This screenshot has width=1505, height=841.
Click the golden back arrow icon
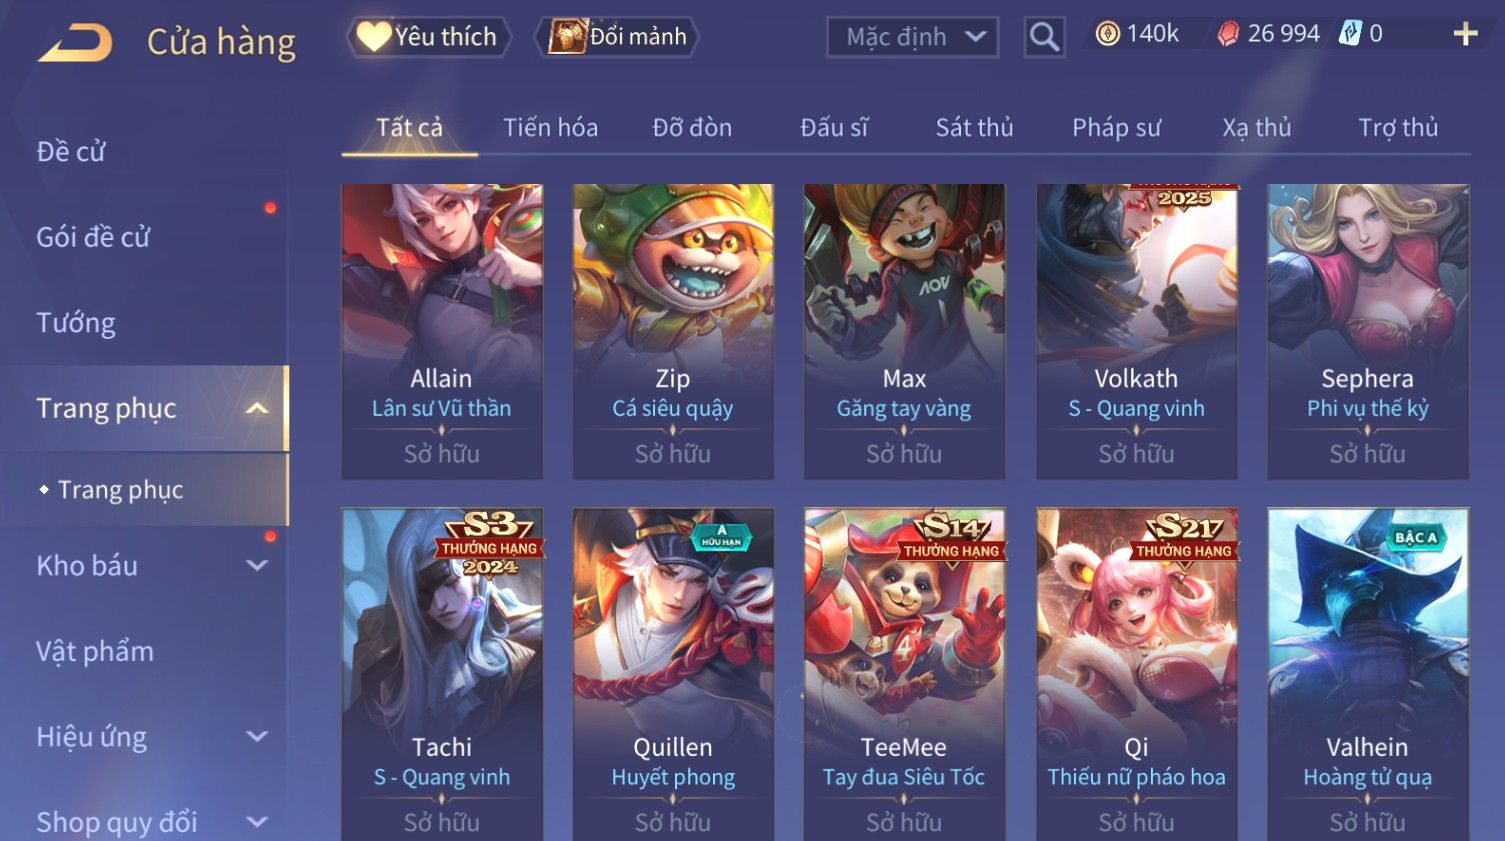(x=75, y=43)
